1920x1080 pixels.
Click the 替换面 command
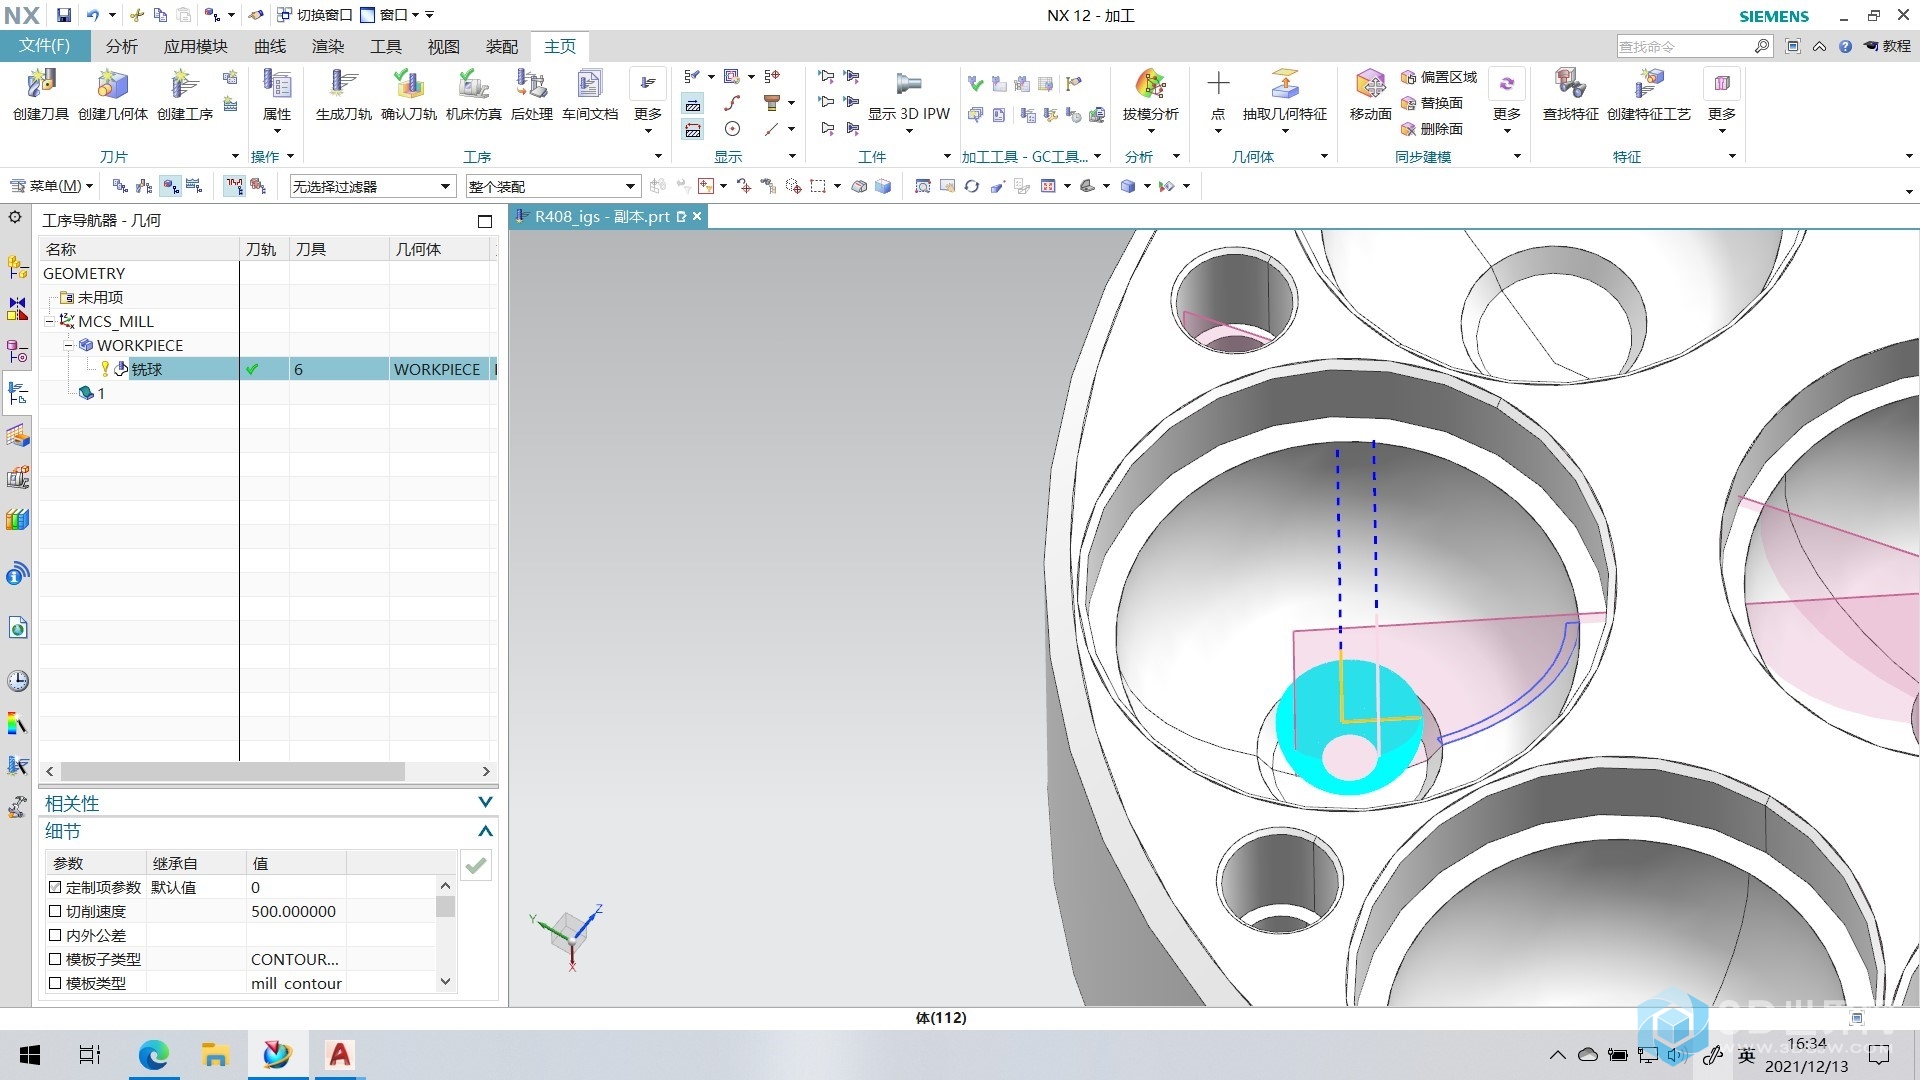coord(1432,103)
